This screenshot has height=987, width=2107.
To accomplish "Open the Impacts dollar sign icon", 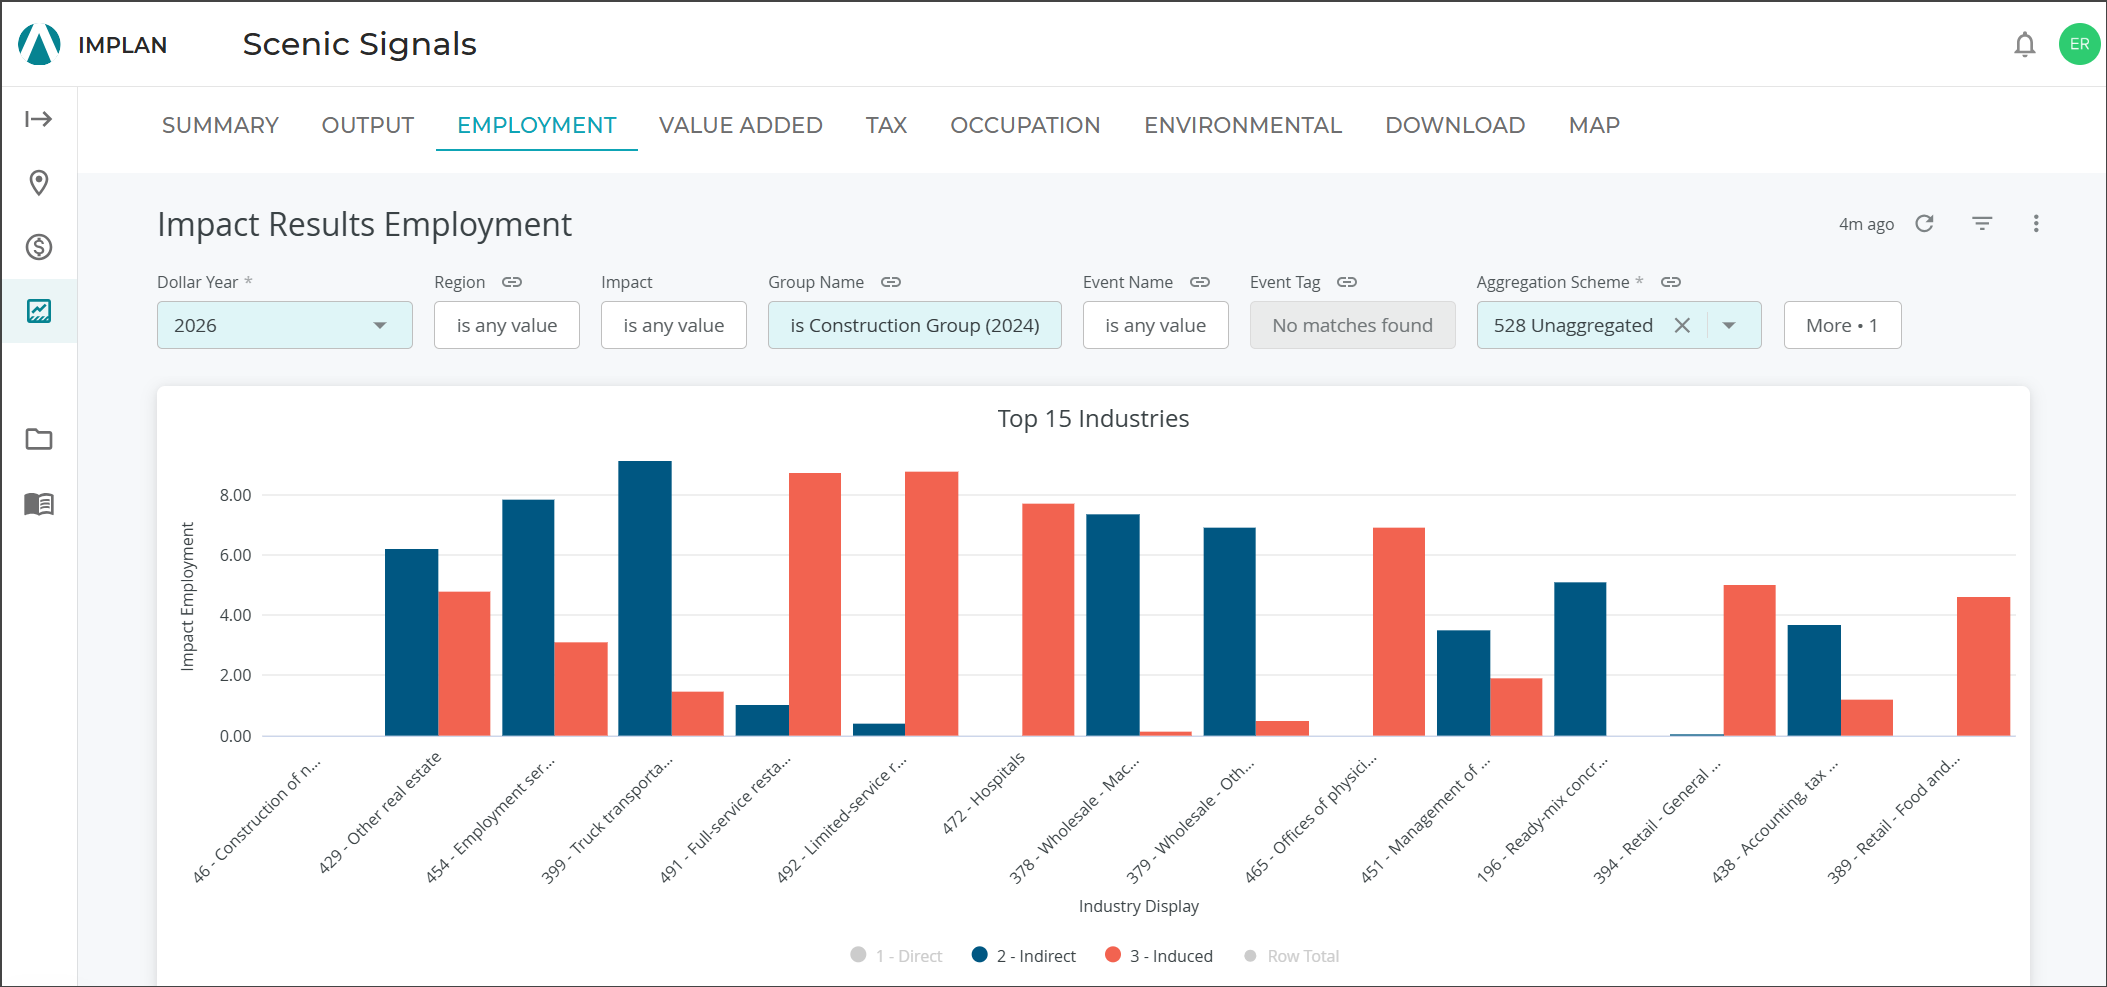I will coord(39,247).
